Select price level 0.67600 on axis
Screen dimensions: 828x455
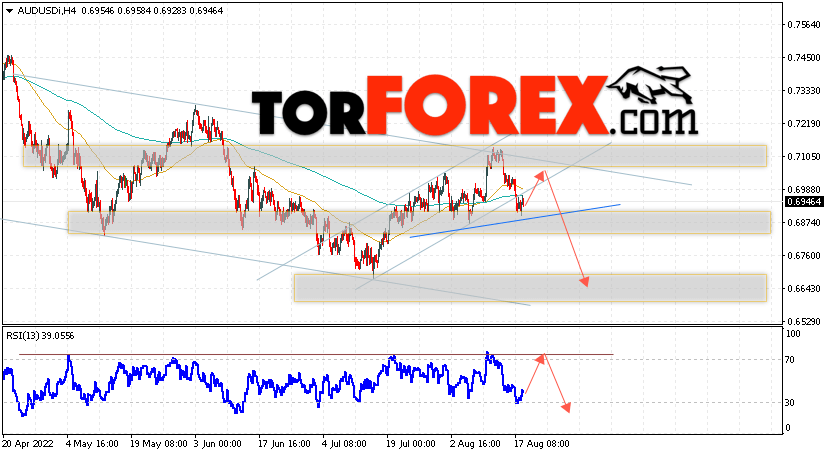pos(805,255)
